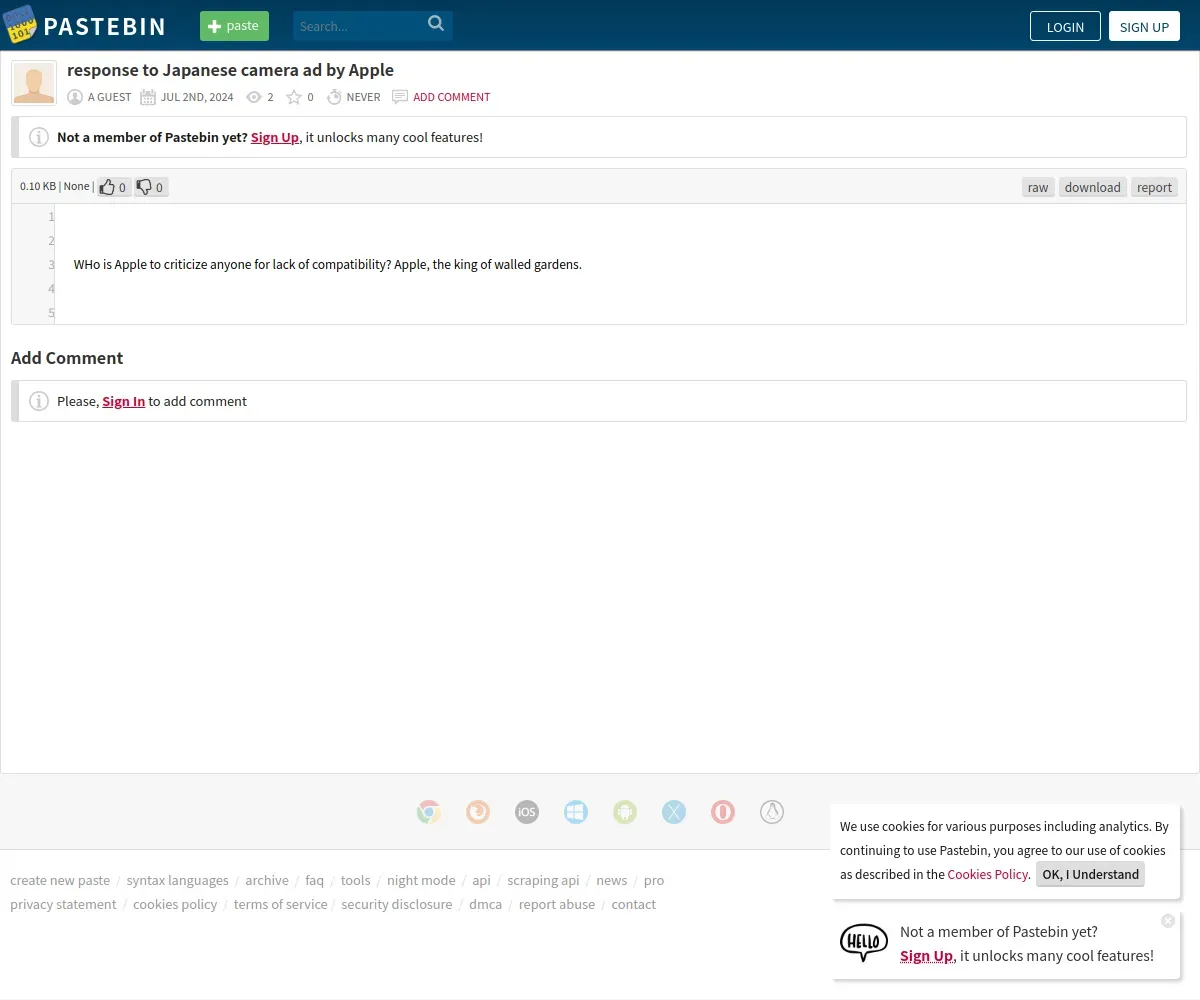Accept cookies with OK, I Understand

(x=1091, y=874)
